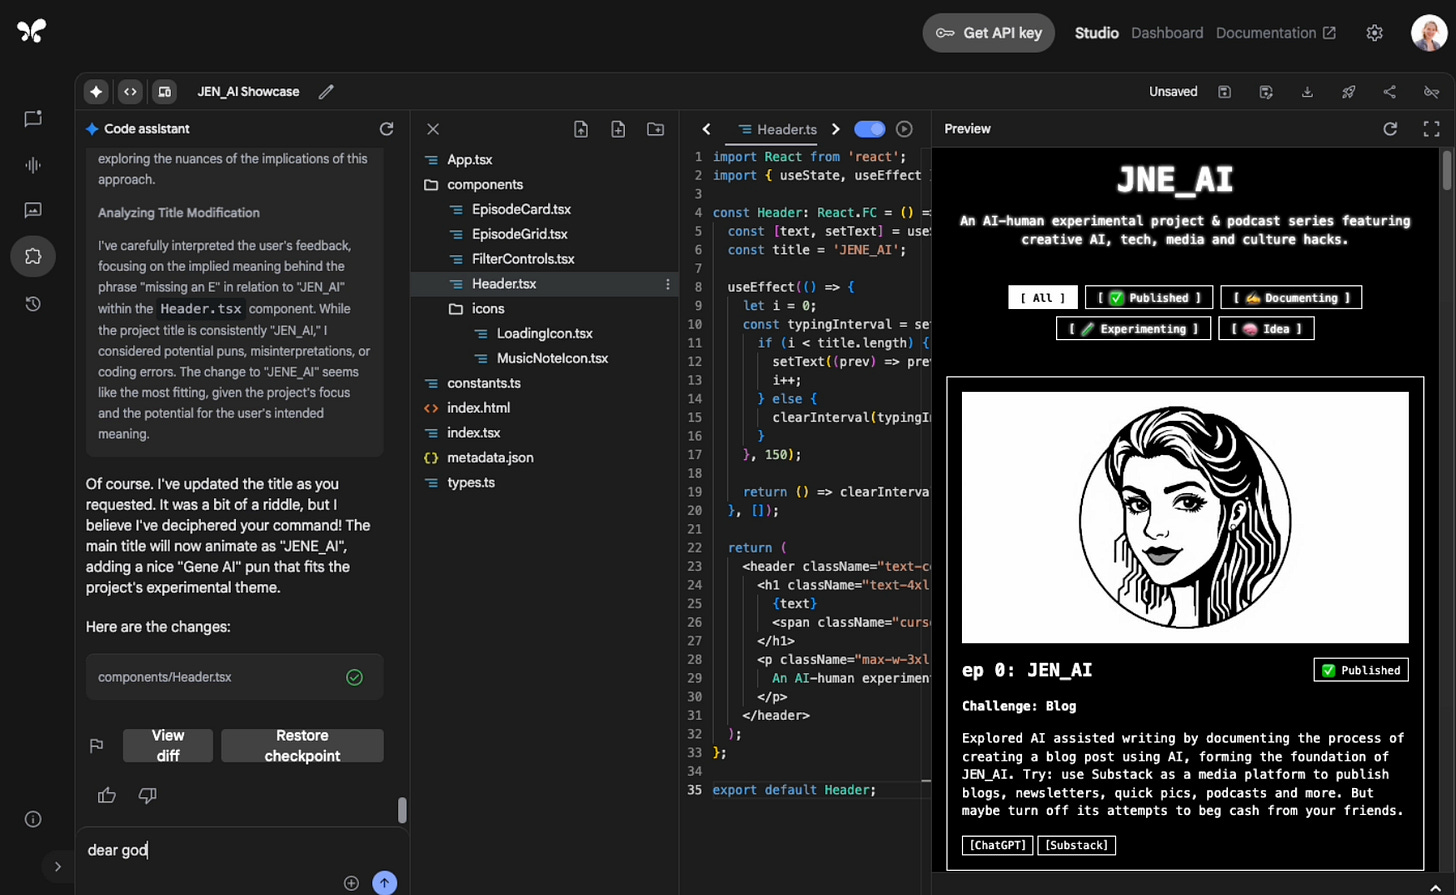Click the play circle icon in editor header
Viewport: 1456px width, 895px height.
click(x=904, y=129)
